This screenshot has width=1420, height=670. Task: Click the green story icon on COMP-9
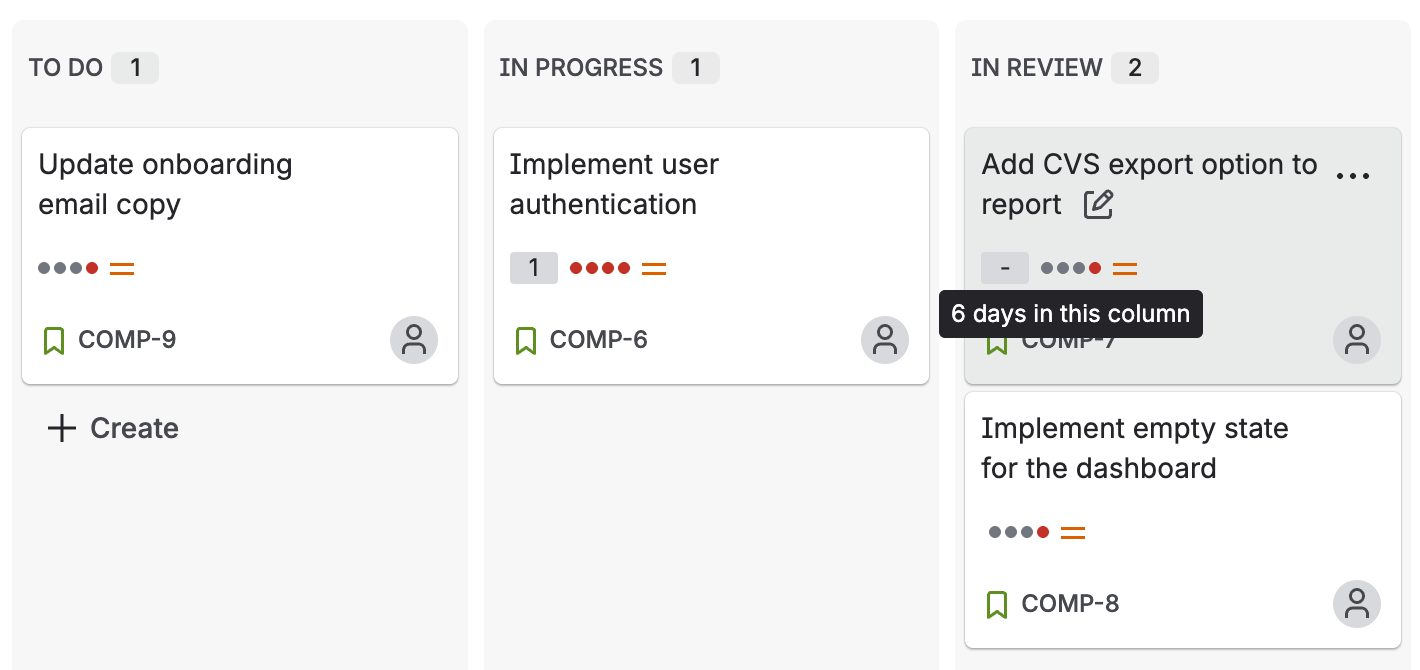[53, 340]
